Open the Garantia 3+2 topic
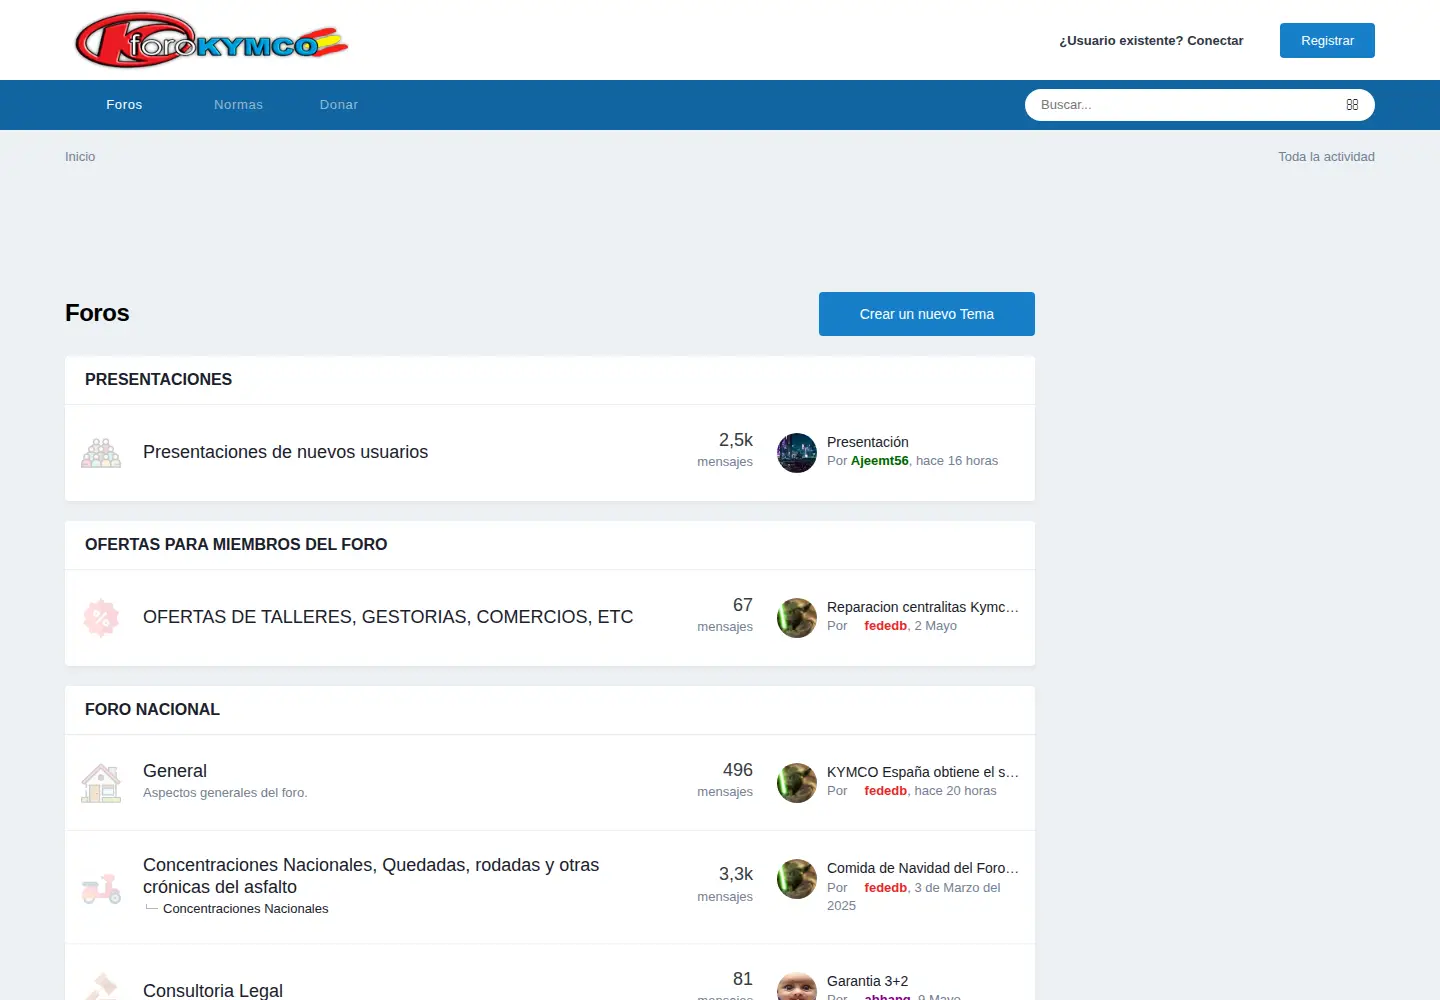 tap(868, 981)
